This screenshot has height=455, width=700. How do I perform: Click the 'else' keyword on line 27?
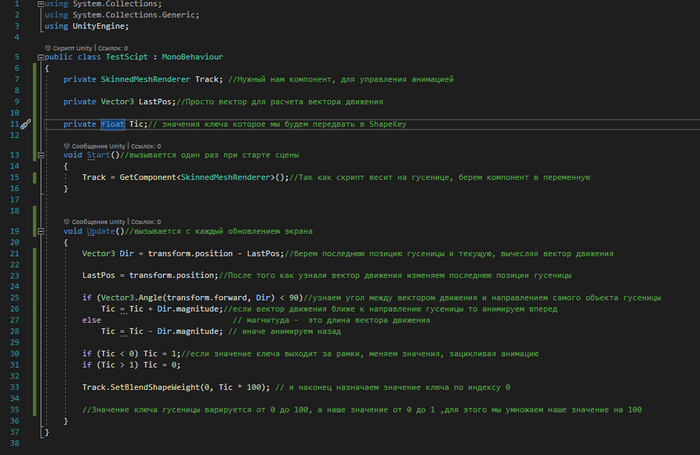tap(91, 319)
